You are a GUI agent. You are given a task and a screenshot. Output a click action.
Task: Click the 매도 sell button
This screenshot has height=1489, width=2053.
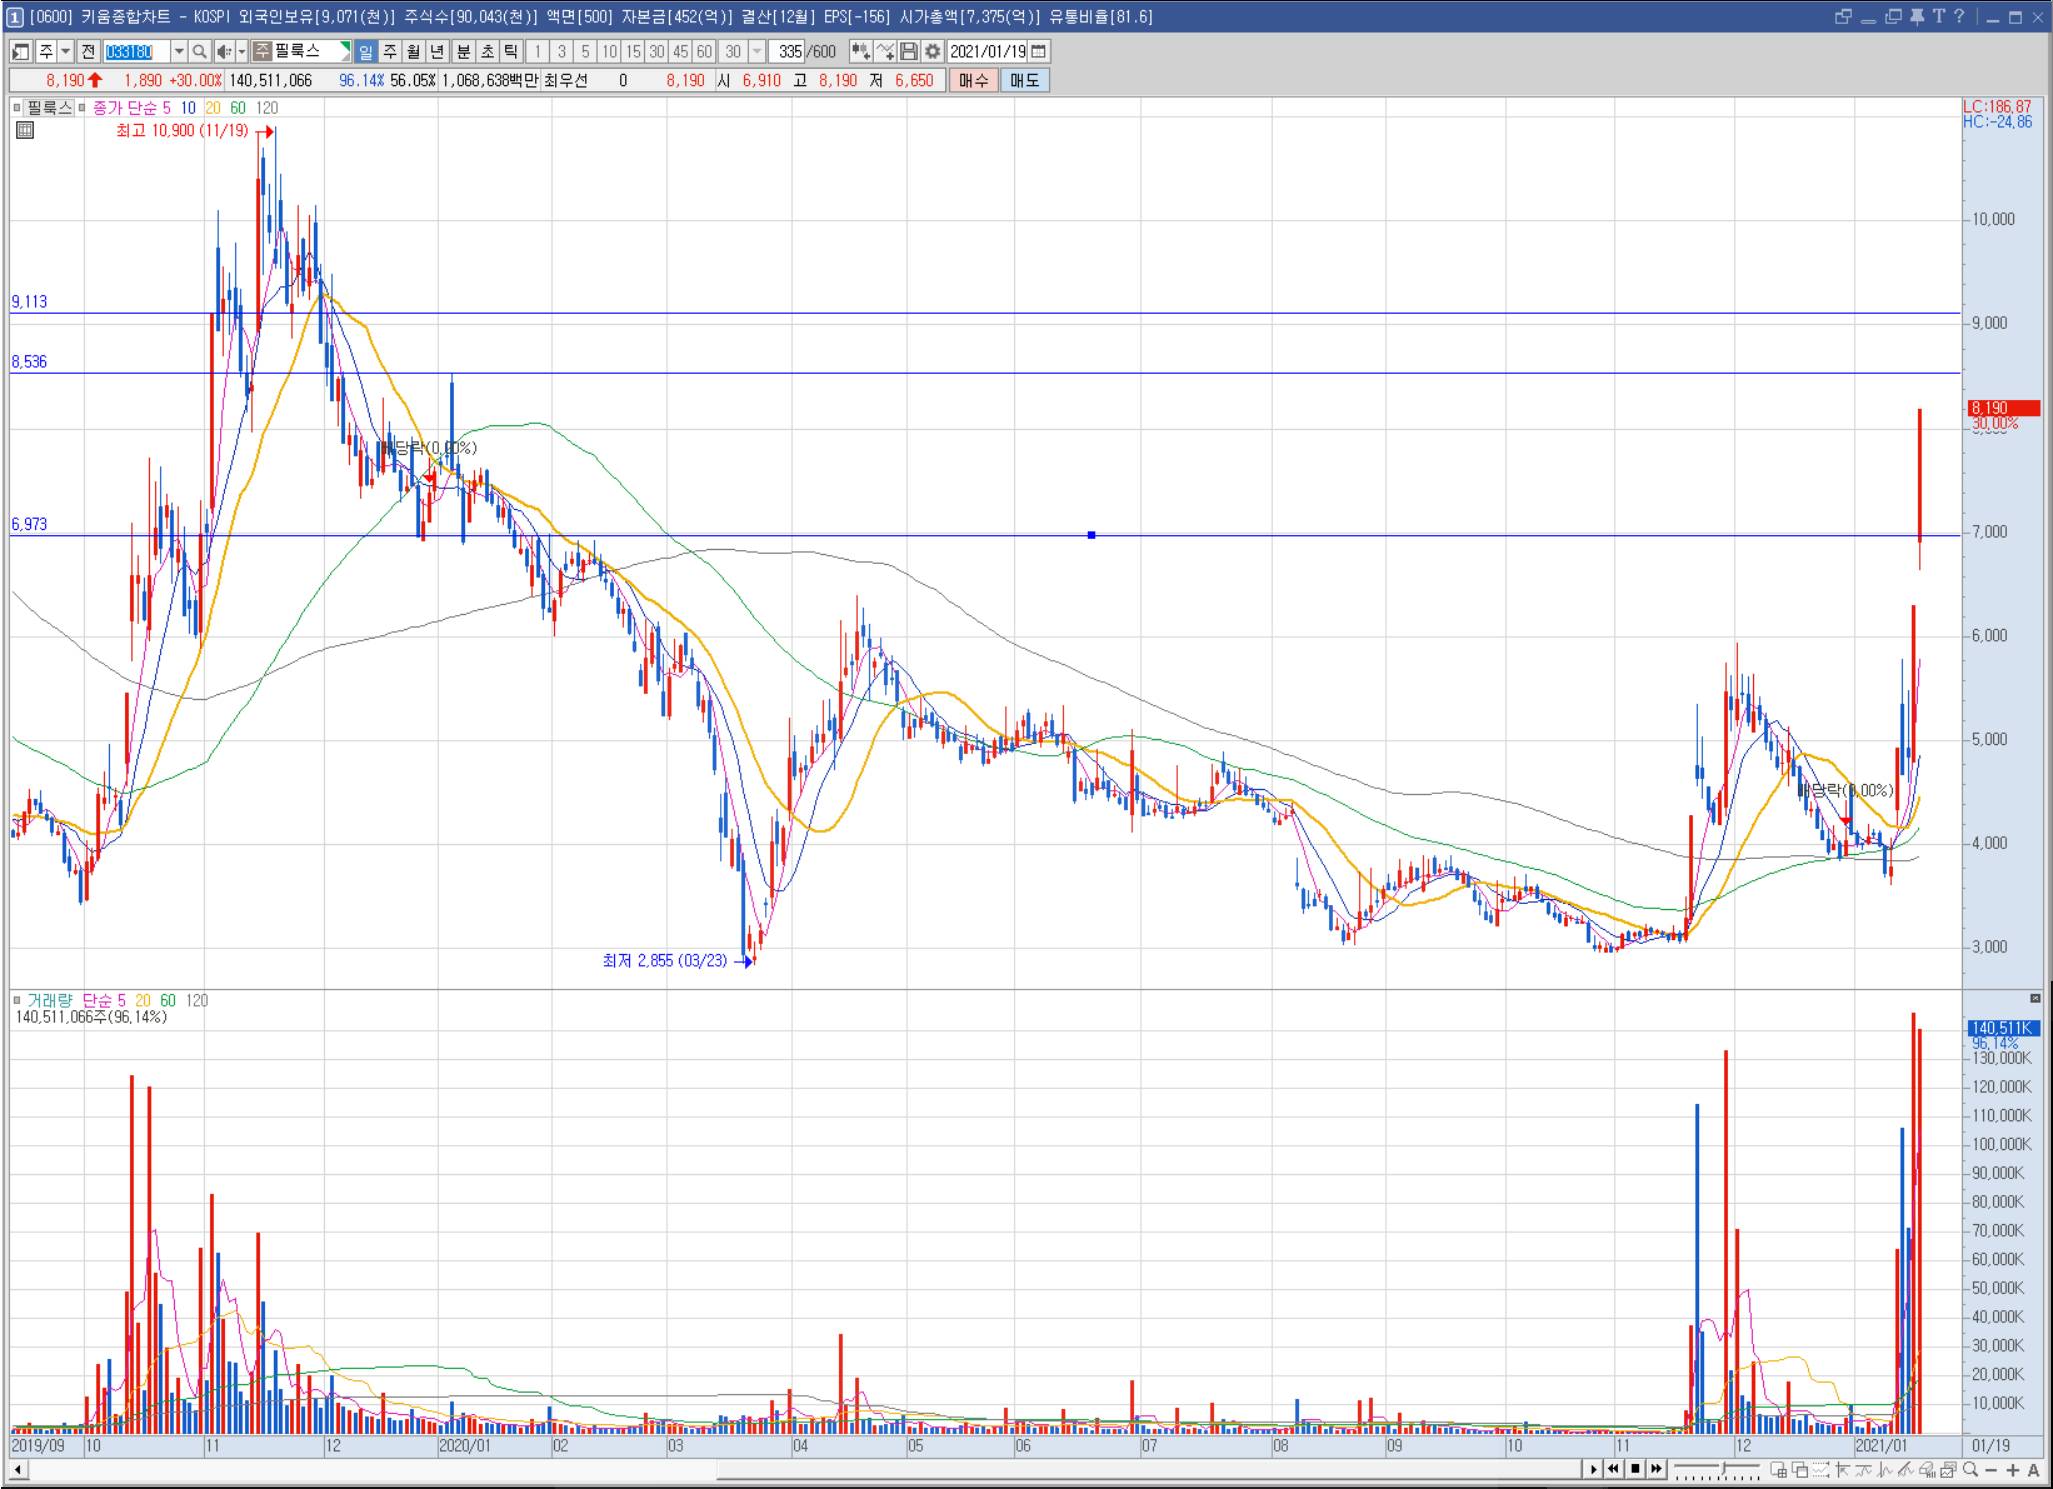pyautogui.click(x=1025, y=80)
